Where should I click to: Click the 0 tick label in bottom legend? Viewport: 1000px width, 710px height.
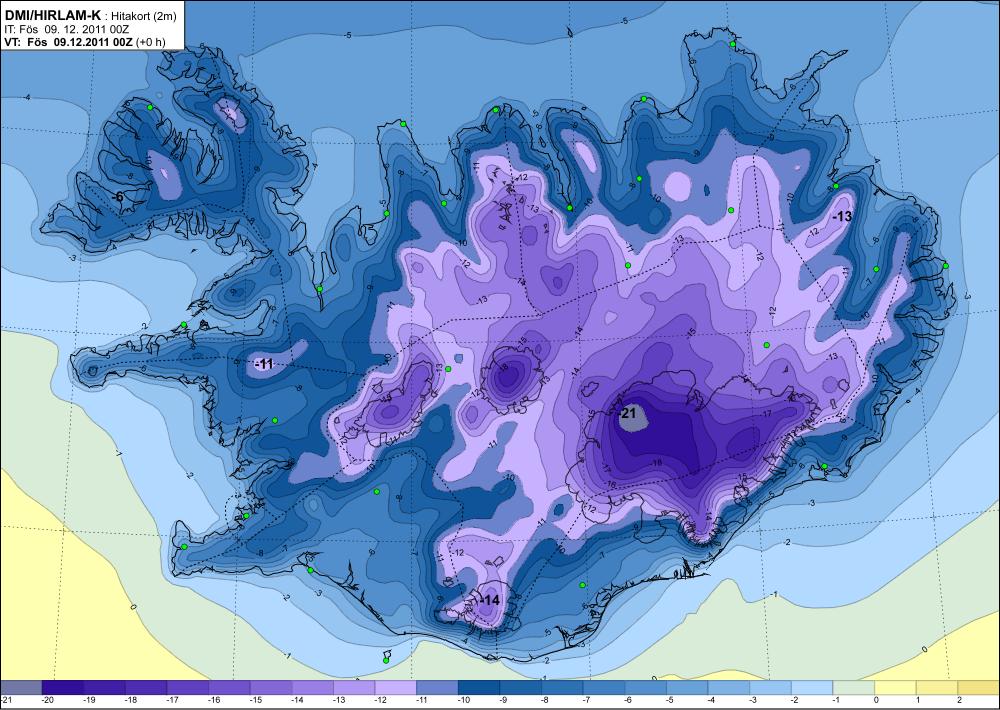coord(876,700)
